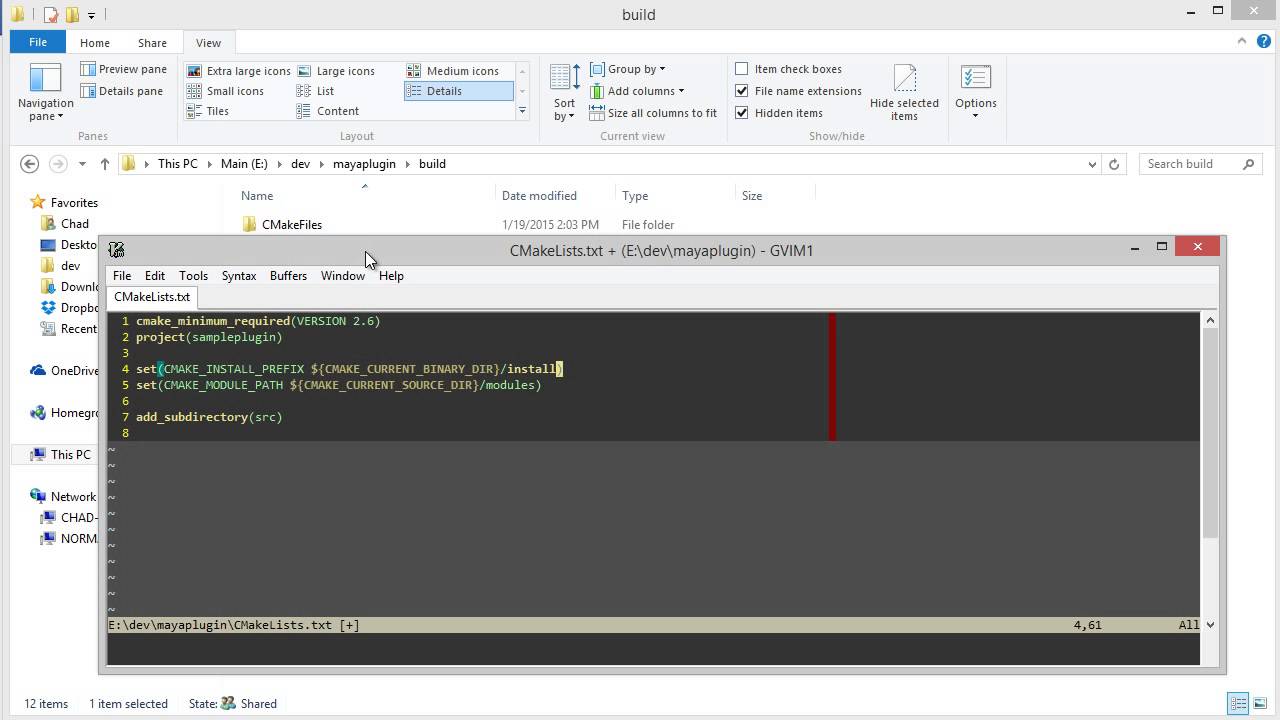Open Explorer help
Viewport: 1280px width, 720px height.
click(x=1262, y=43)
